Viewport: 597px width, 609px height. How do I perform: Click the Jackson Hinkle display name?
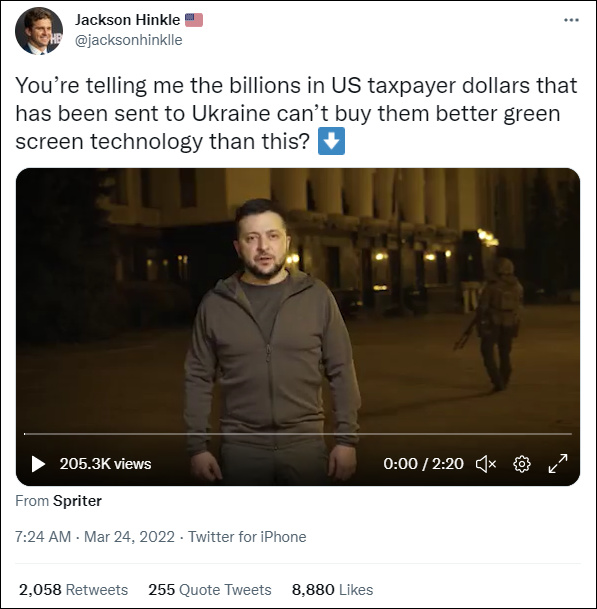click(x=127, y=20)
